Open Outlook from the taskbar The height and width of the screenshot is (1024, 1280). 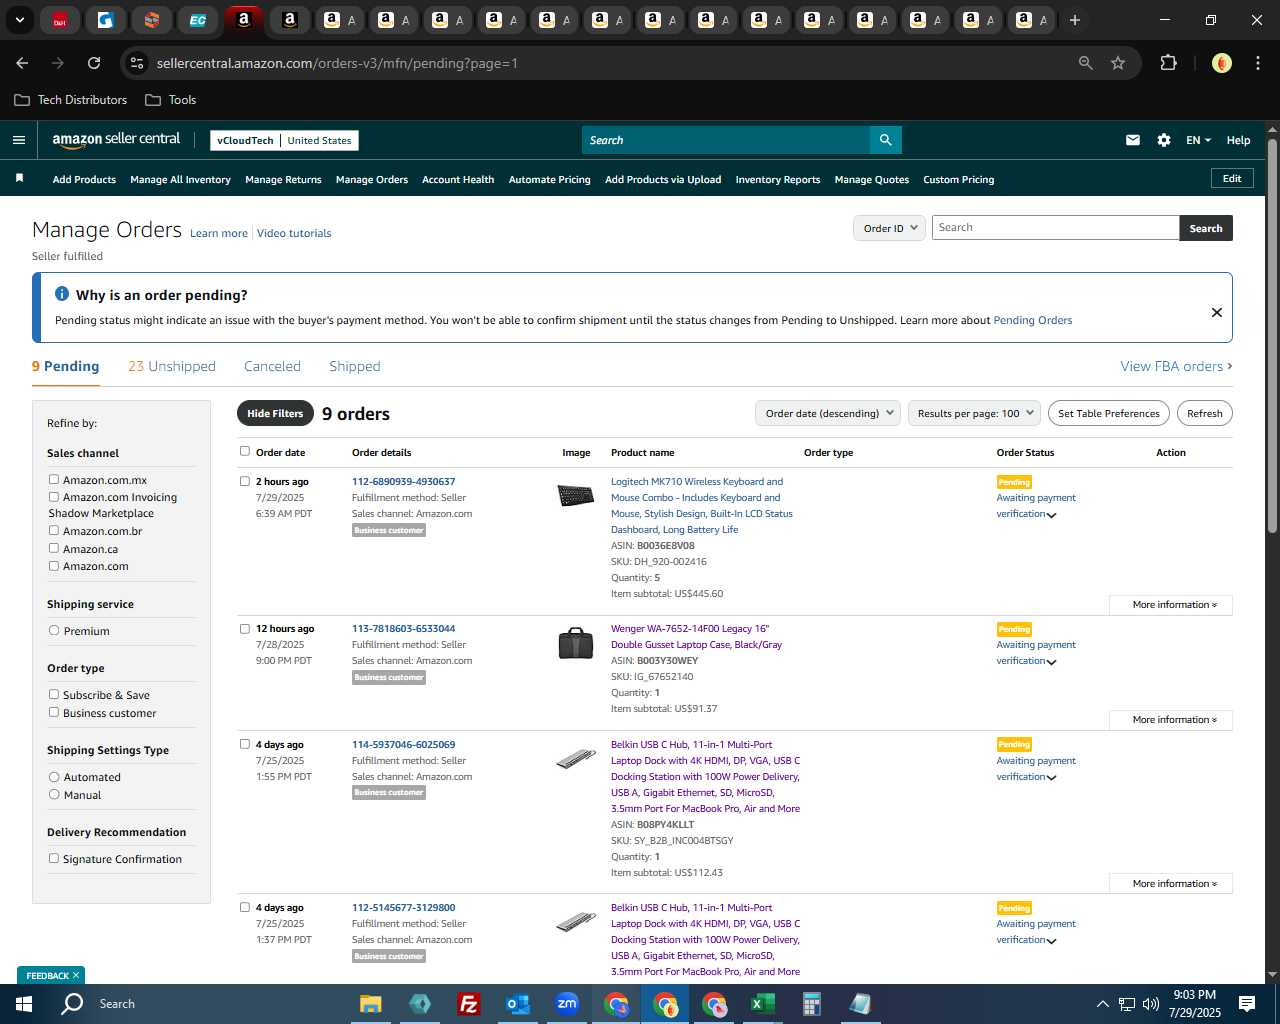click(x=517, y=1004)
